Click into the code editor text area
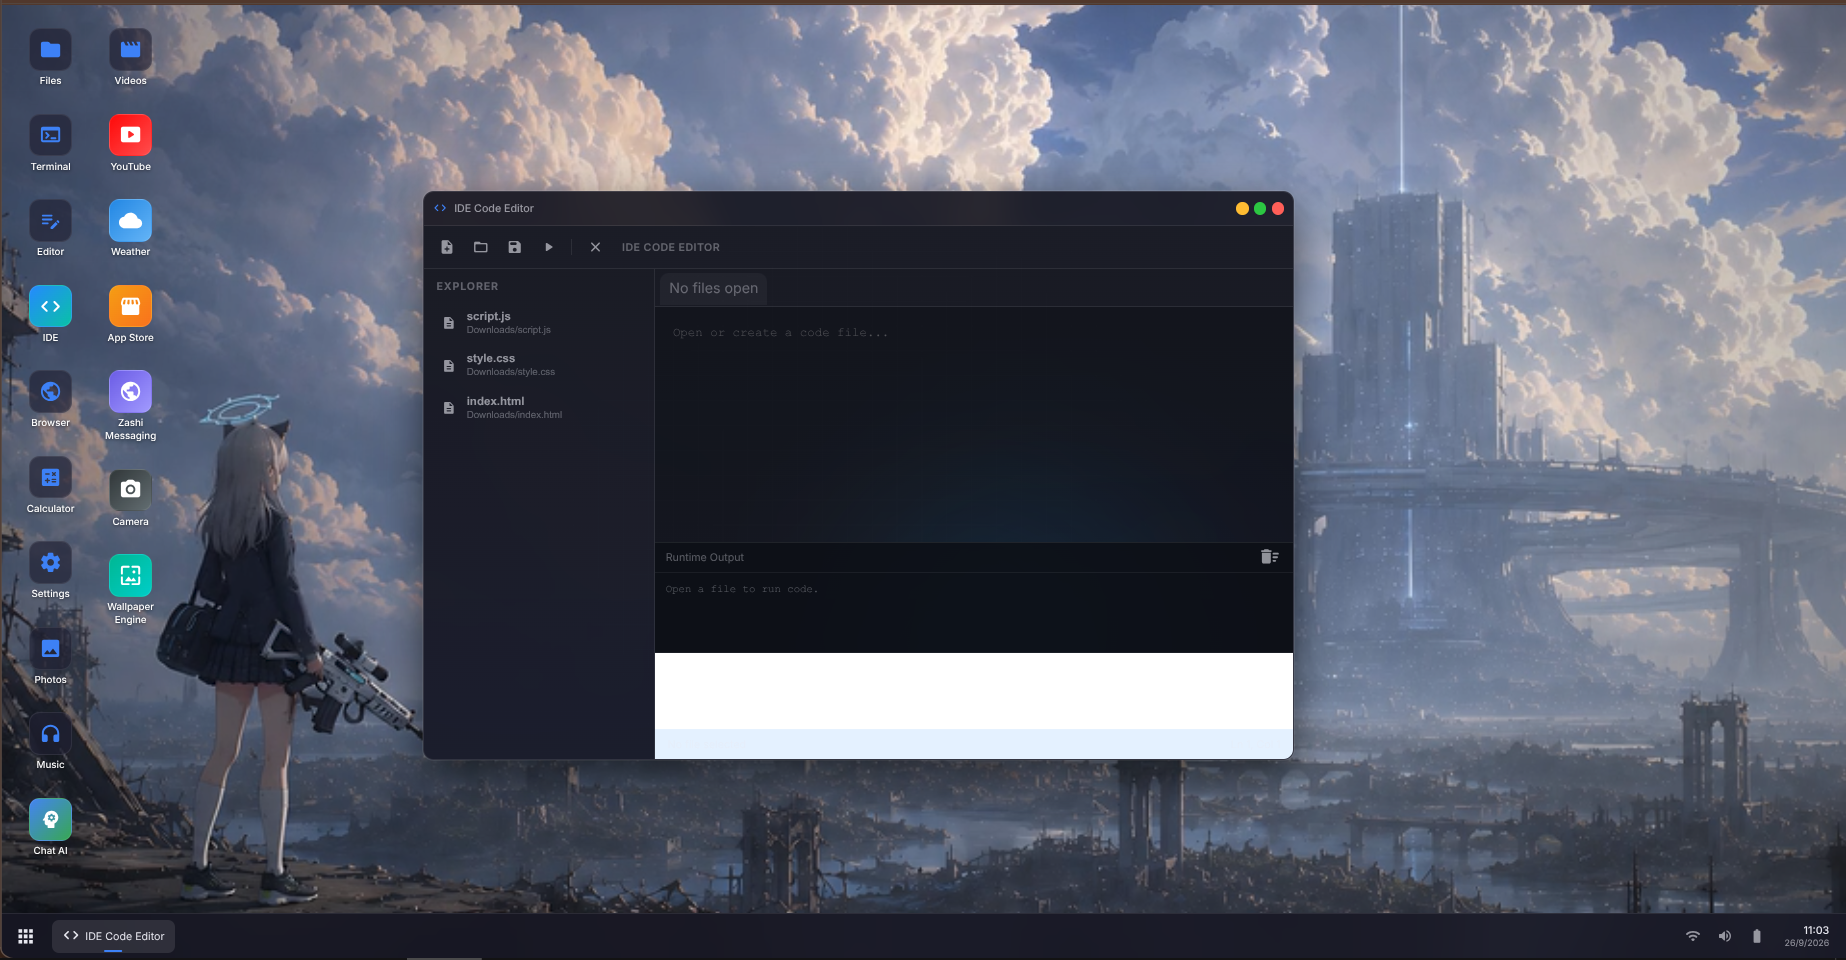The image size is (1846, 960). pos(974,425)
